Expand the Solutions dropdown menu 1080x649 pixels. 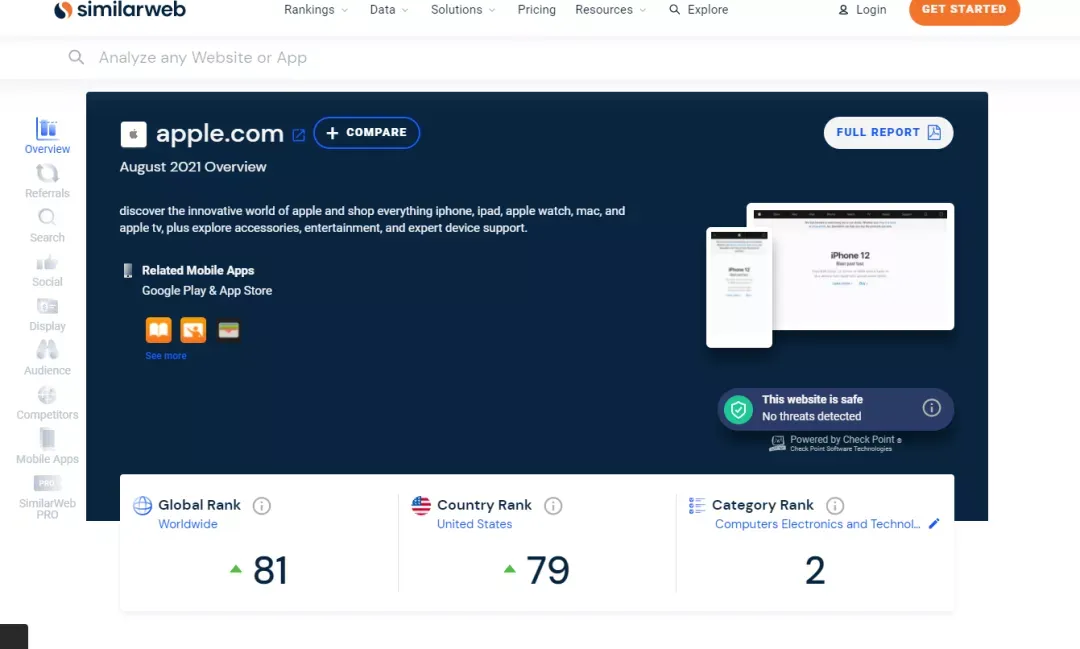coord(463,10)
